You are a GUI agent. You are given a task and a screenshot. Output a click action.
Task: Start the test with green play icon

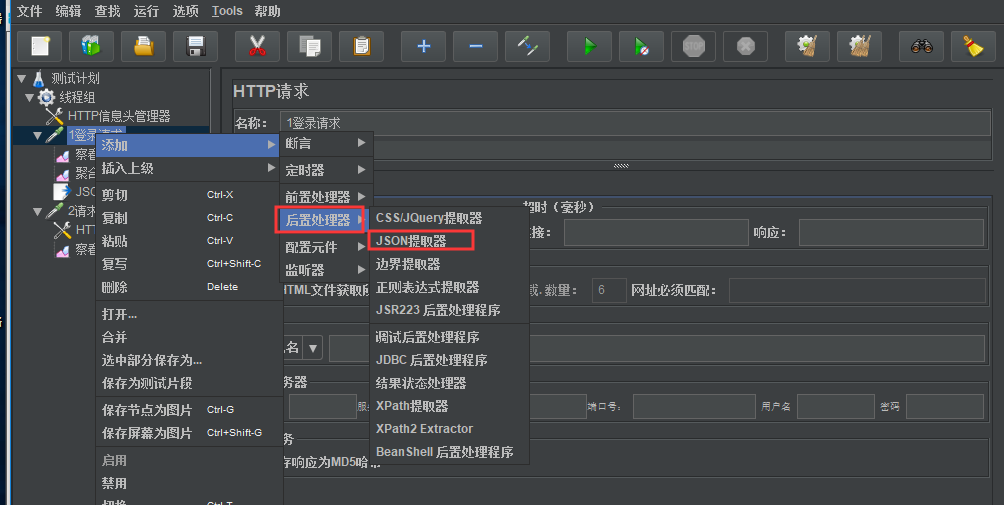[589, 46]
